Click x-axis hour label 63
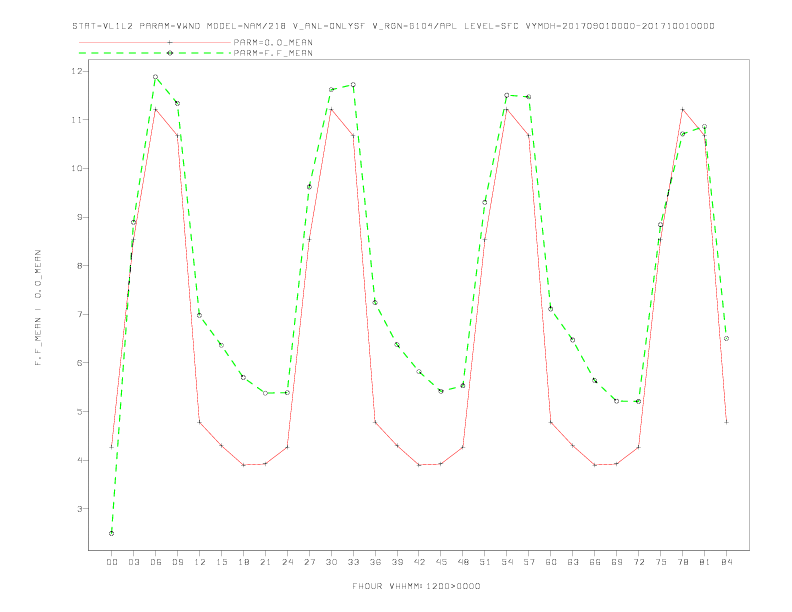792x612 pixels. (x=573, y=562)
